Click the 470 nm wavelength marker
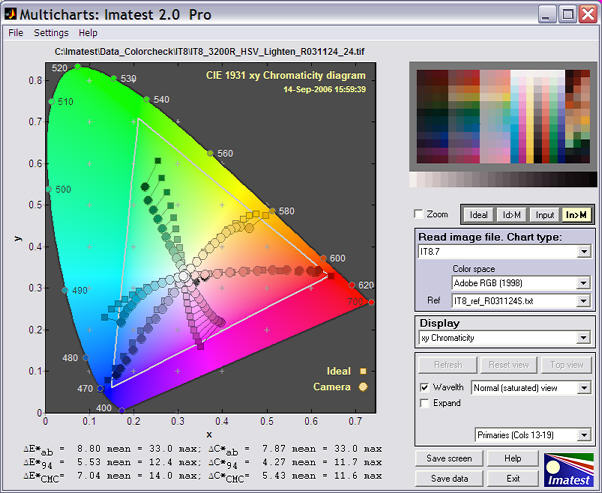This screenshot has height=493, width=602. 100,389
